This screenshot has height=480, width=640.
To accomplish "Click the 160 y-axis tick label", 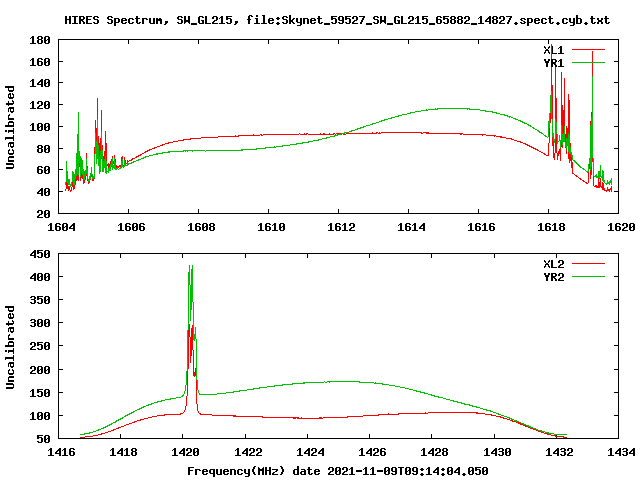I will tap(40, 62).
